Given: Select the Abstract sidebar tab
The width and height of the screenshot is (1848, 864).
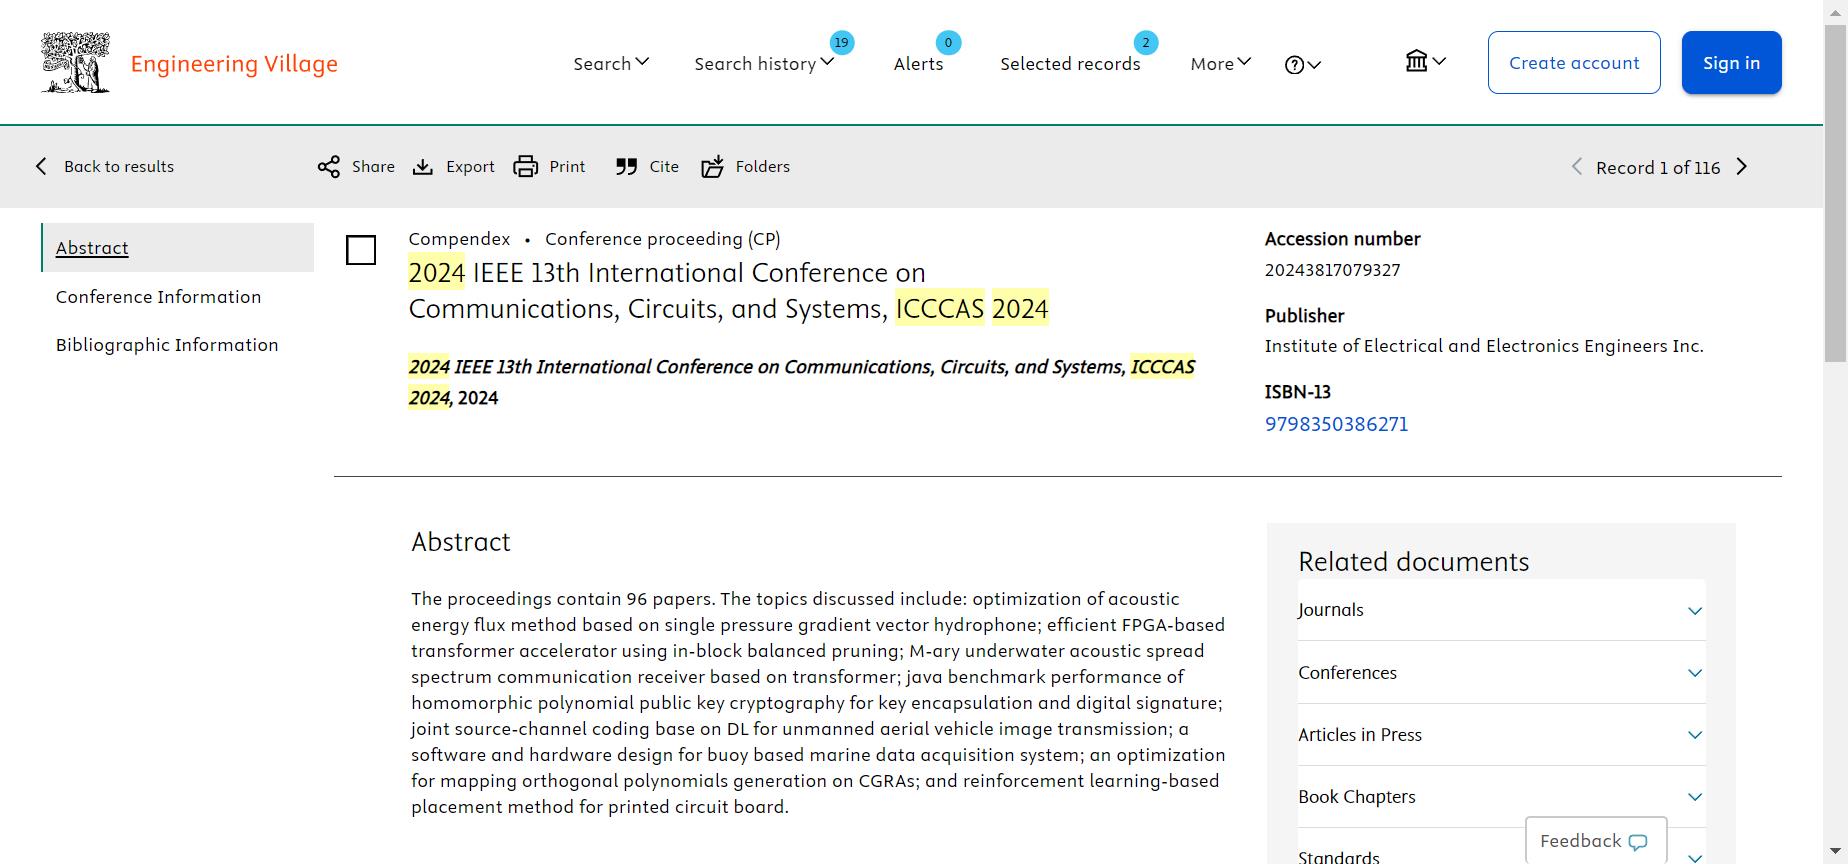Looking at the screenshot, I should (x=178, y=247).
